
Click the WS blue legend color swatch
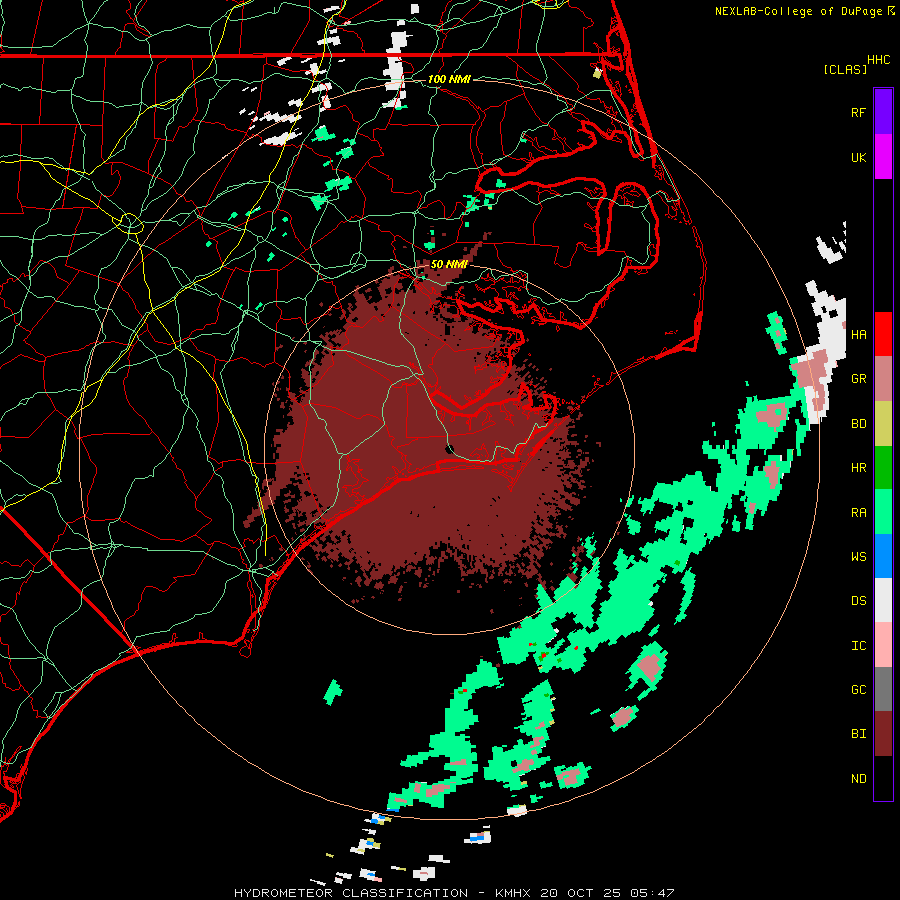(x=883, y=556)
